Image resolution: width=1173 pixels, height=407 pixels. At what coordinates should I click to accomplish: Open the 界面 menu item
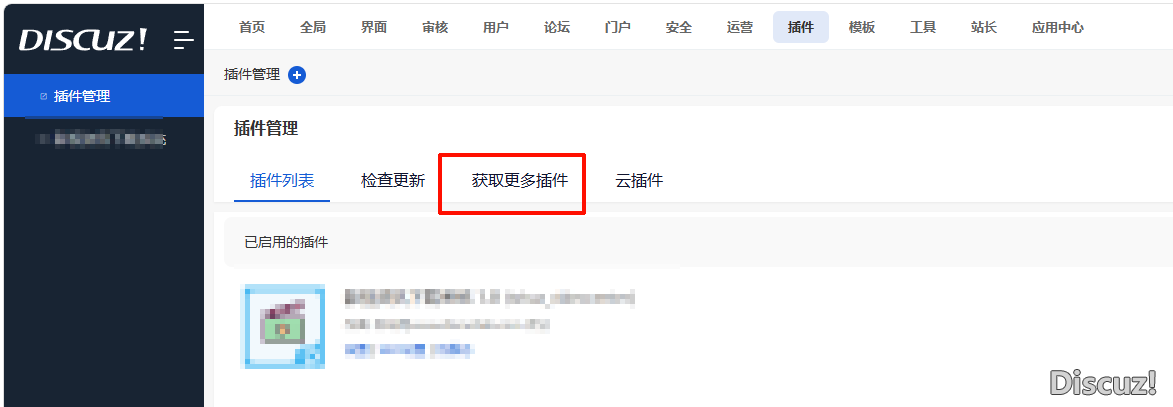point(374,28)
